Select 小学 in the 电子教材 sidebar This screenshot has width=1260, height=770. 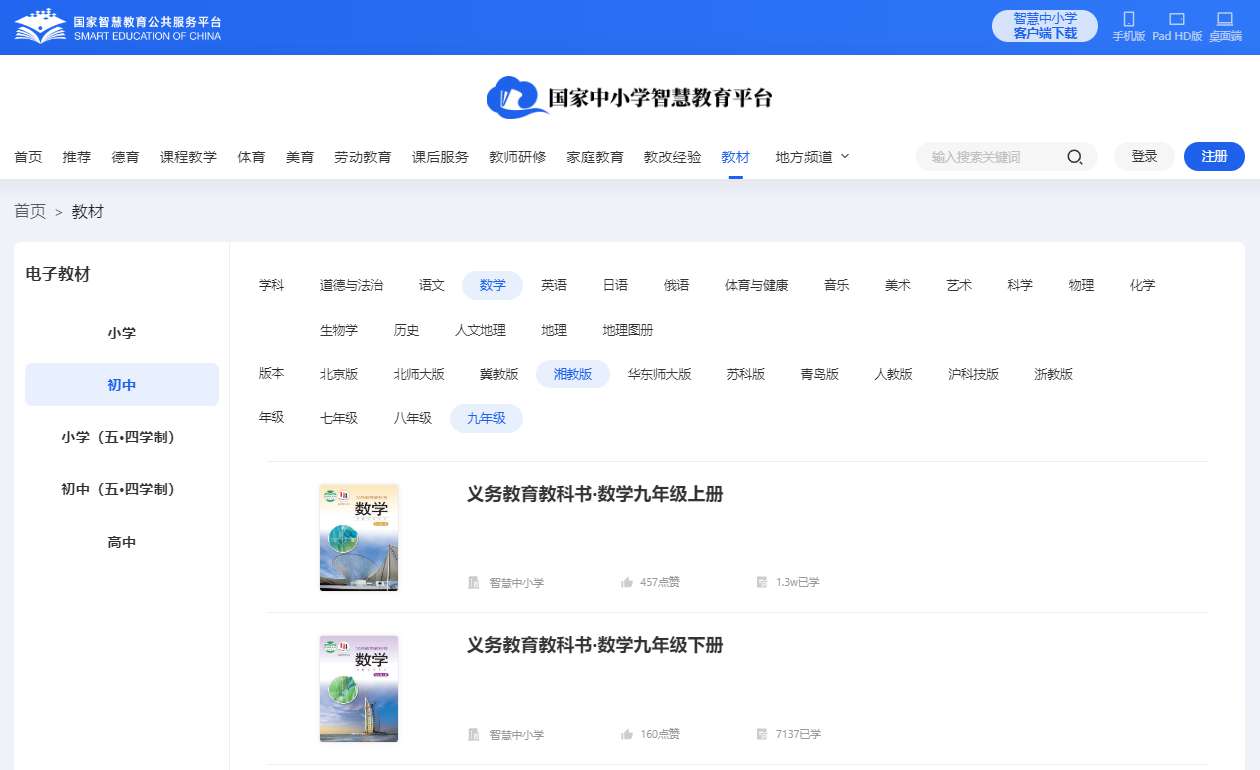click(122, 333)
